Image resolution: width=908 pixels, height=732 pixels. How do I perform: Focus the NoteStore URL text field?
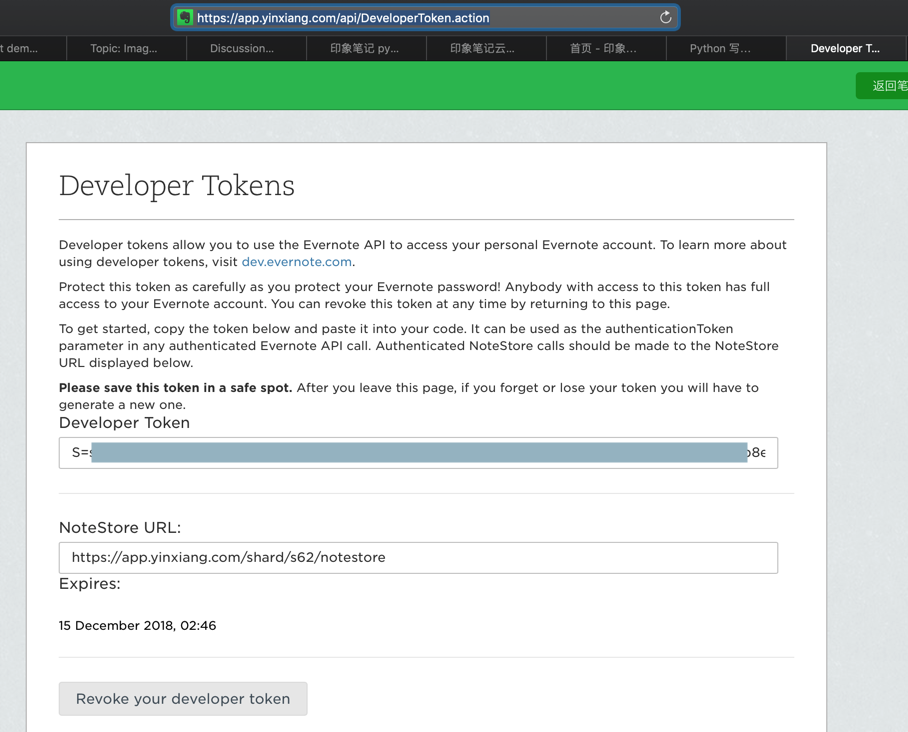coord(418,558)
